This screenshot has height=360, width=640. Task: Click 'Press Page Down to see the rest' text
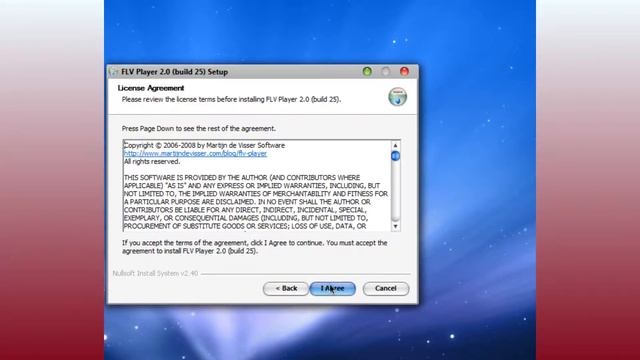pyautogui.click(x=199, y=129)
